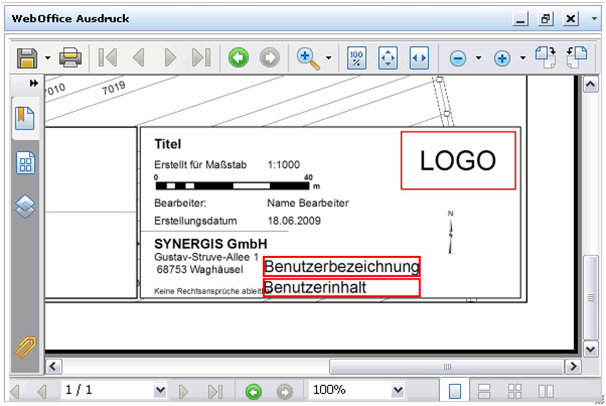Viewport: 606px width, 406px height.
Task: Click the zoom in plus icon
Action: click(x=502, y=59)
